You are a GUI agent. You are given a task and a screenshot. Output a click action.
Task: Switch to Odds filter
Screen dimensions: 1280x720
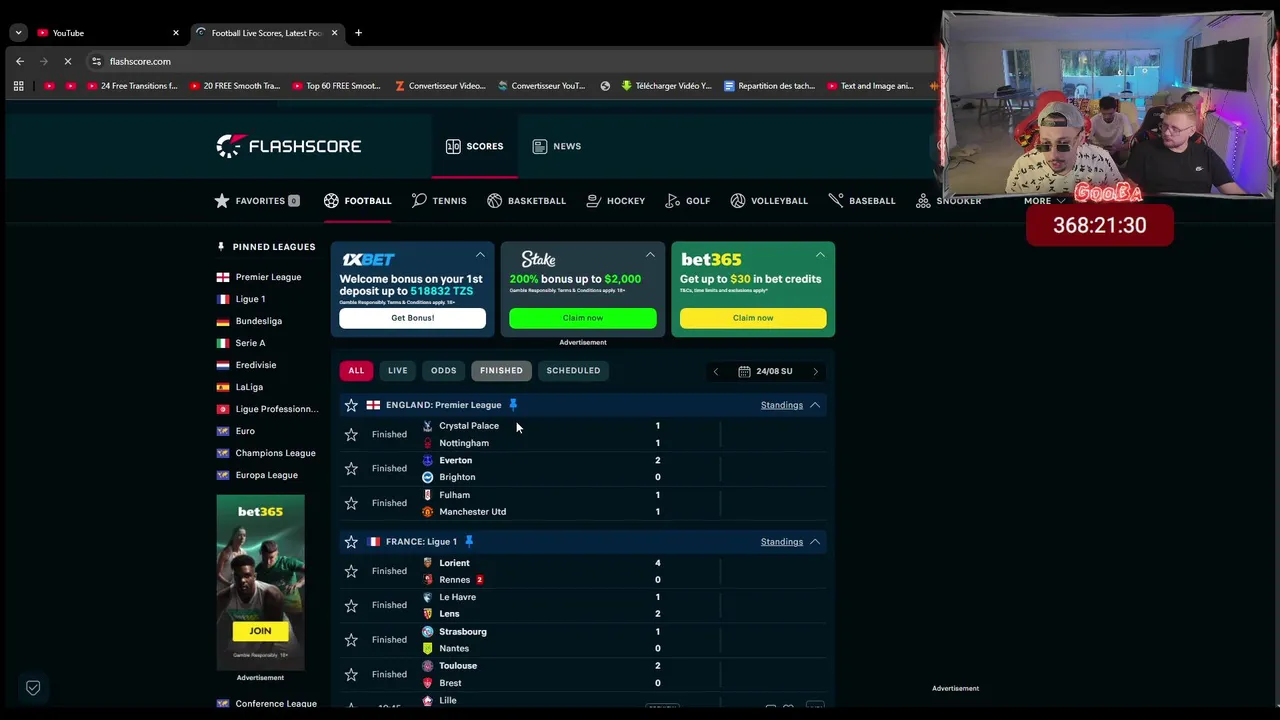[x=443, y=371]
